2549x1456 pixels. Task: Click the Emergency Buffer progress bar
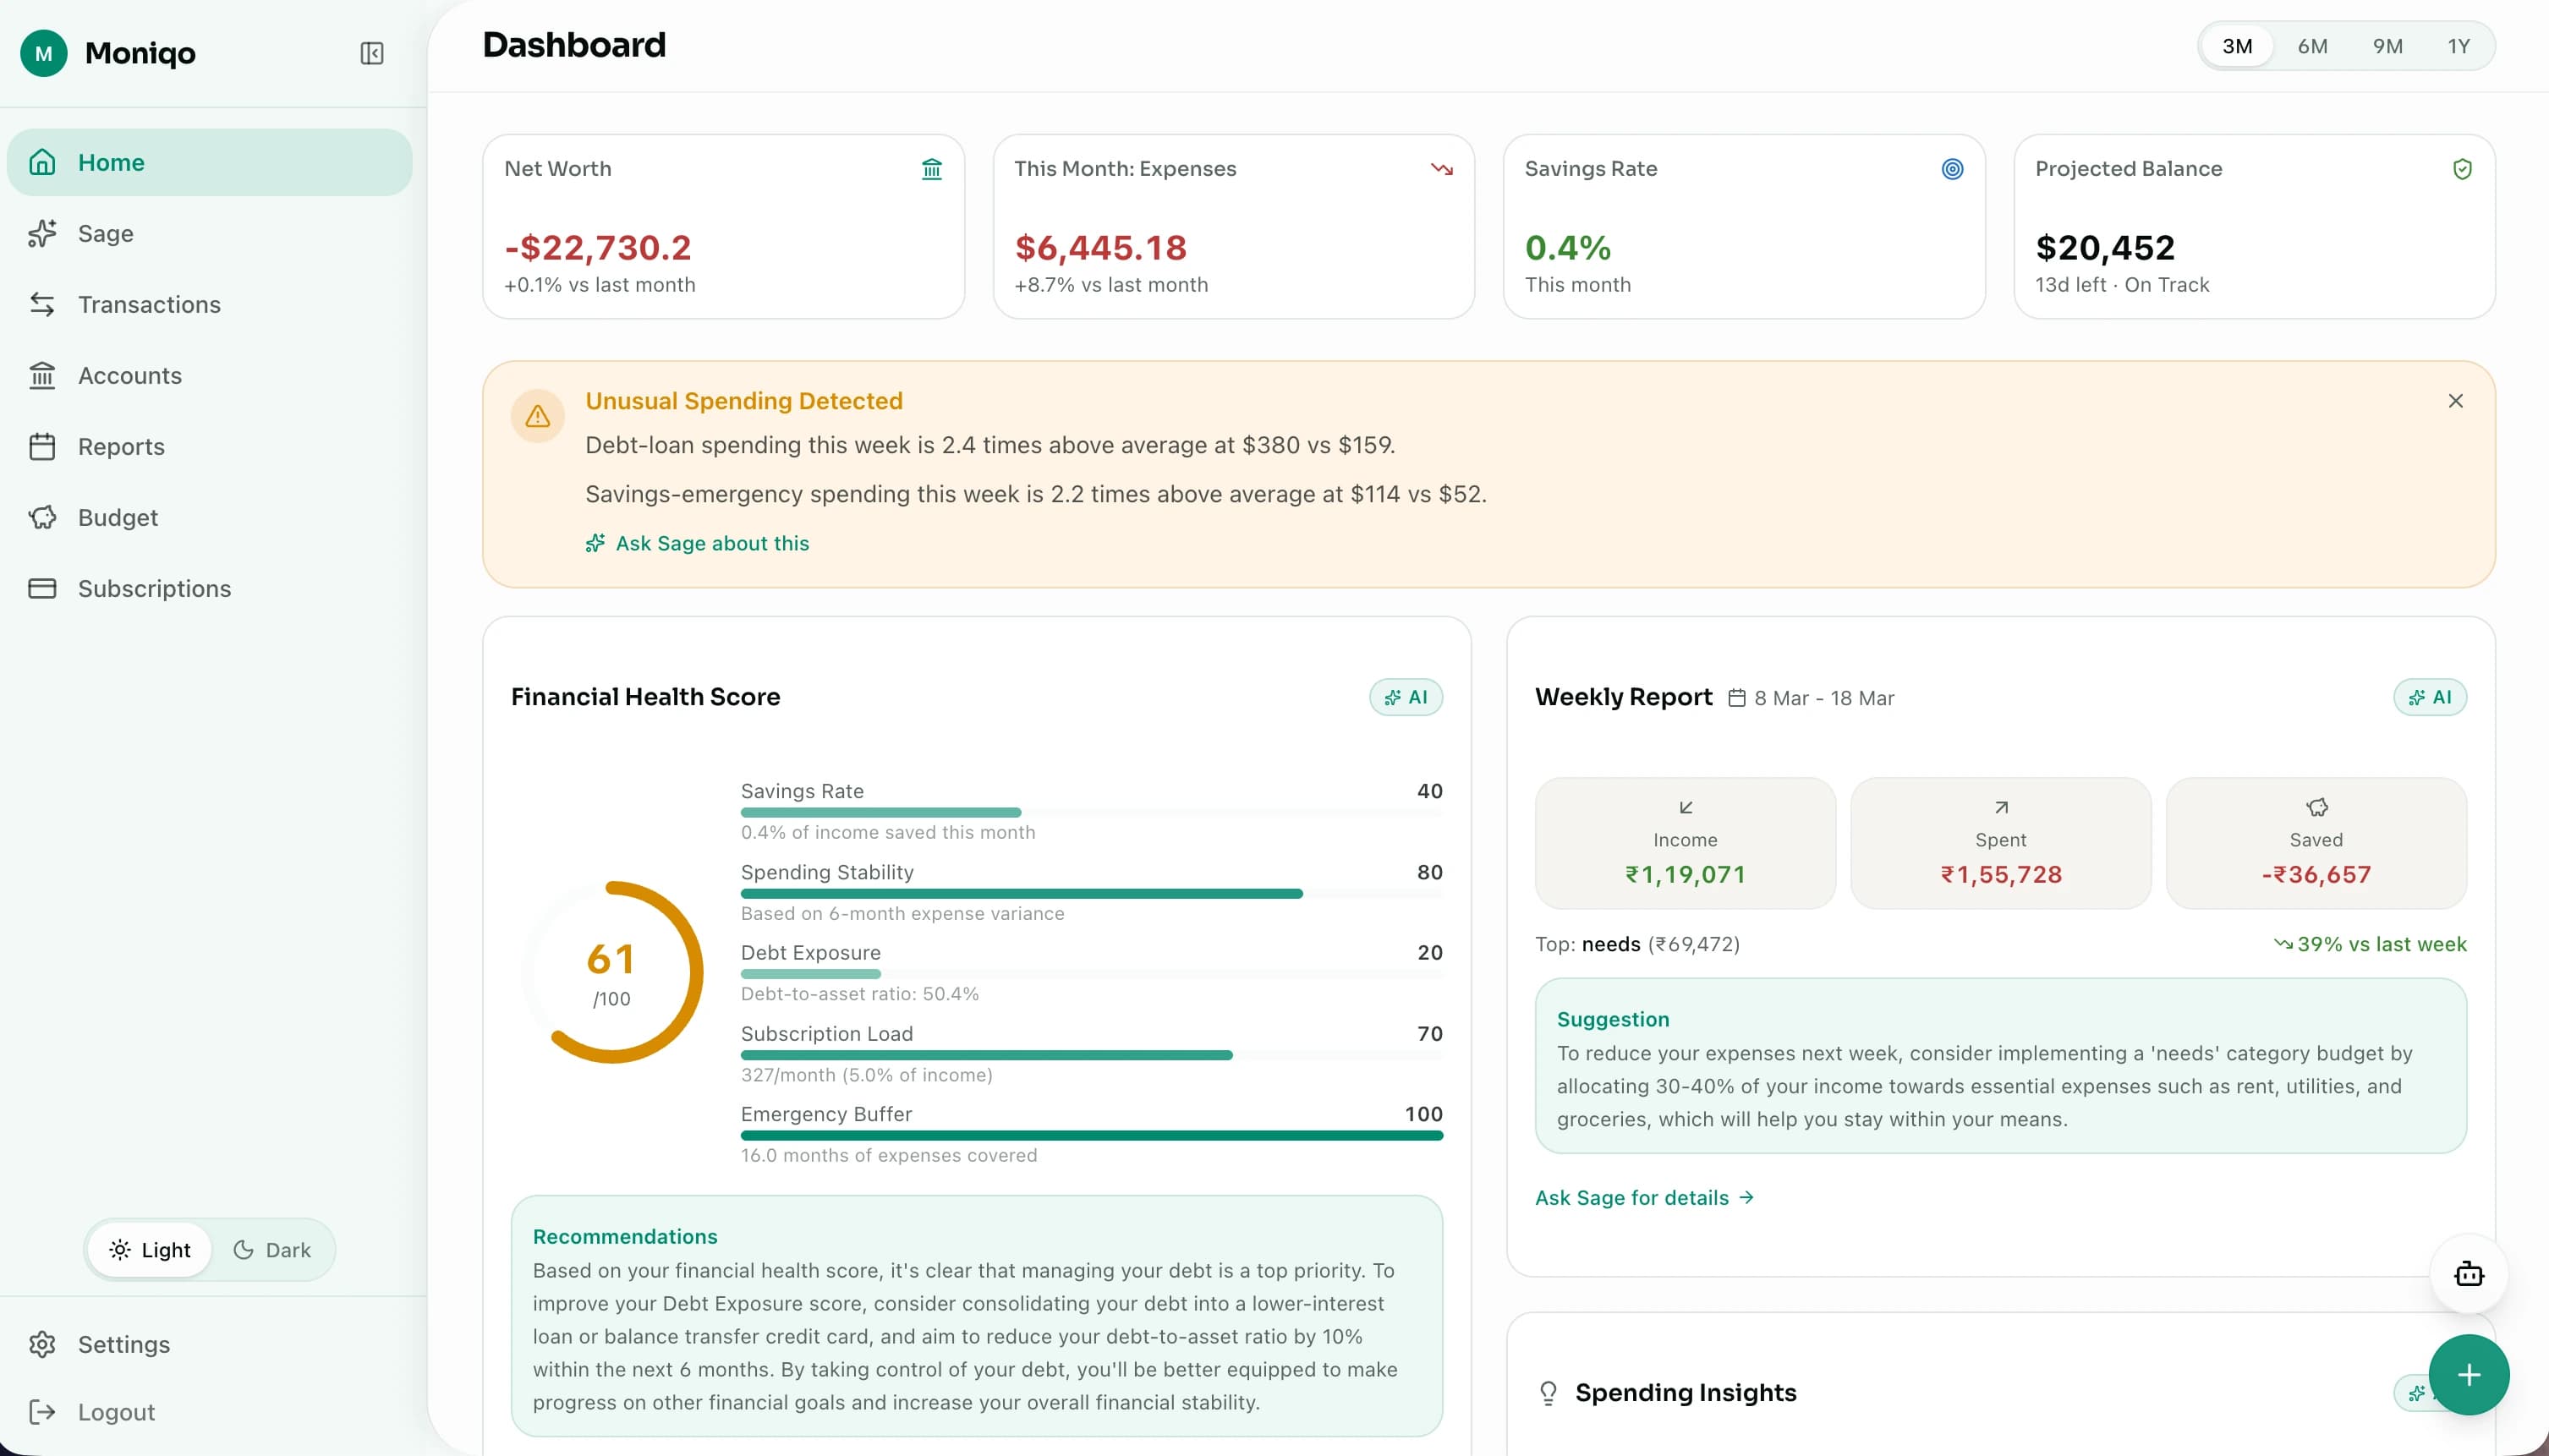[1091, 1135]
